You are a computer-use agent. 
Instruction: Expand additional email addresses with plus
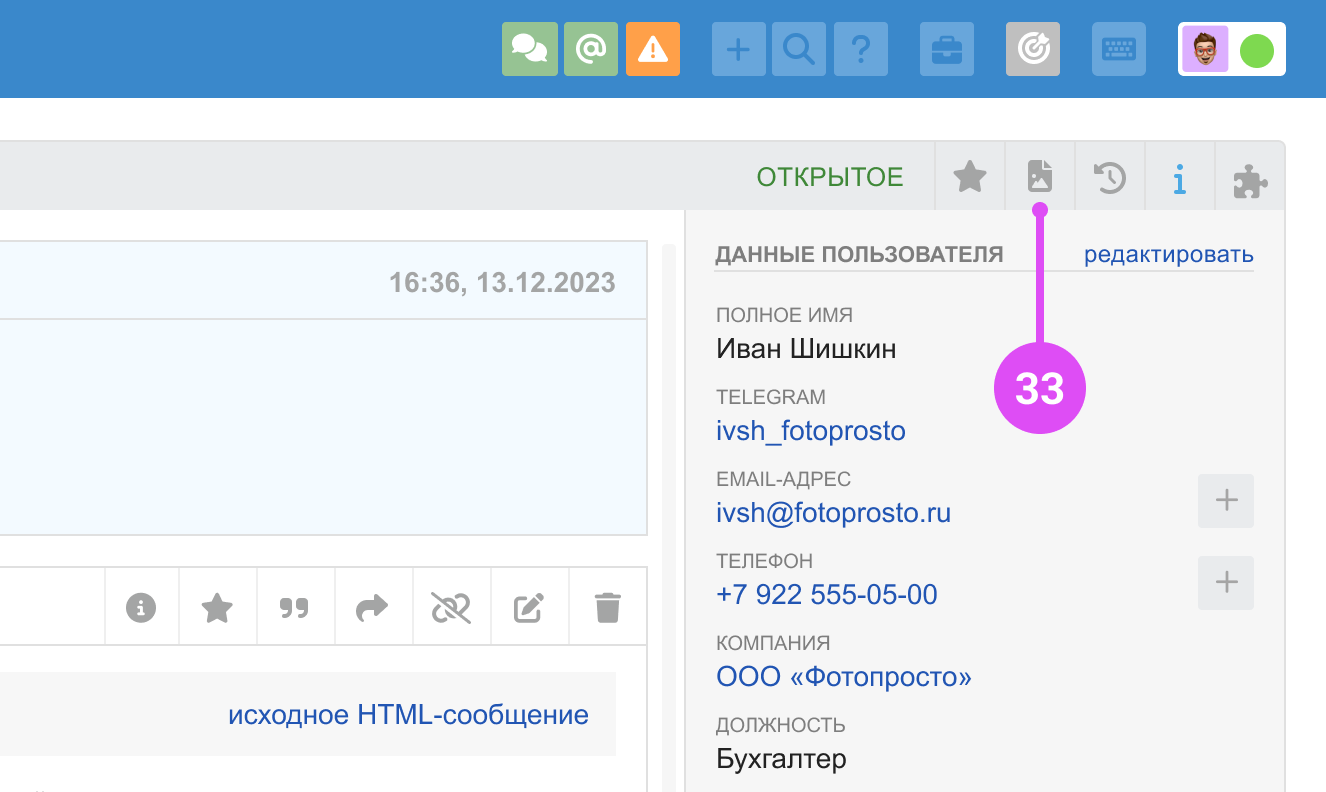click(x=1226, y=500)
